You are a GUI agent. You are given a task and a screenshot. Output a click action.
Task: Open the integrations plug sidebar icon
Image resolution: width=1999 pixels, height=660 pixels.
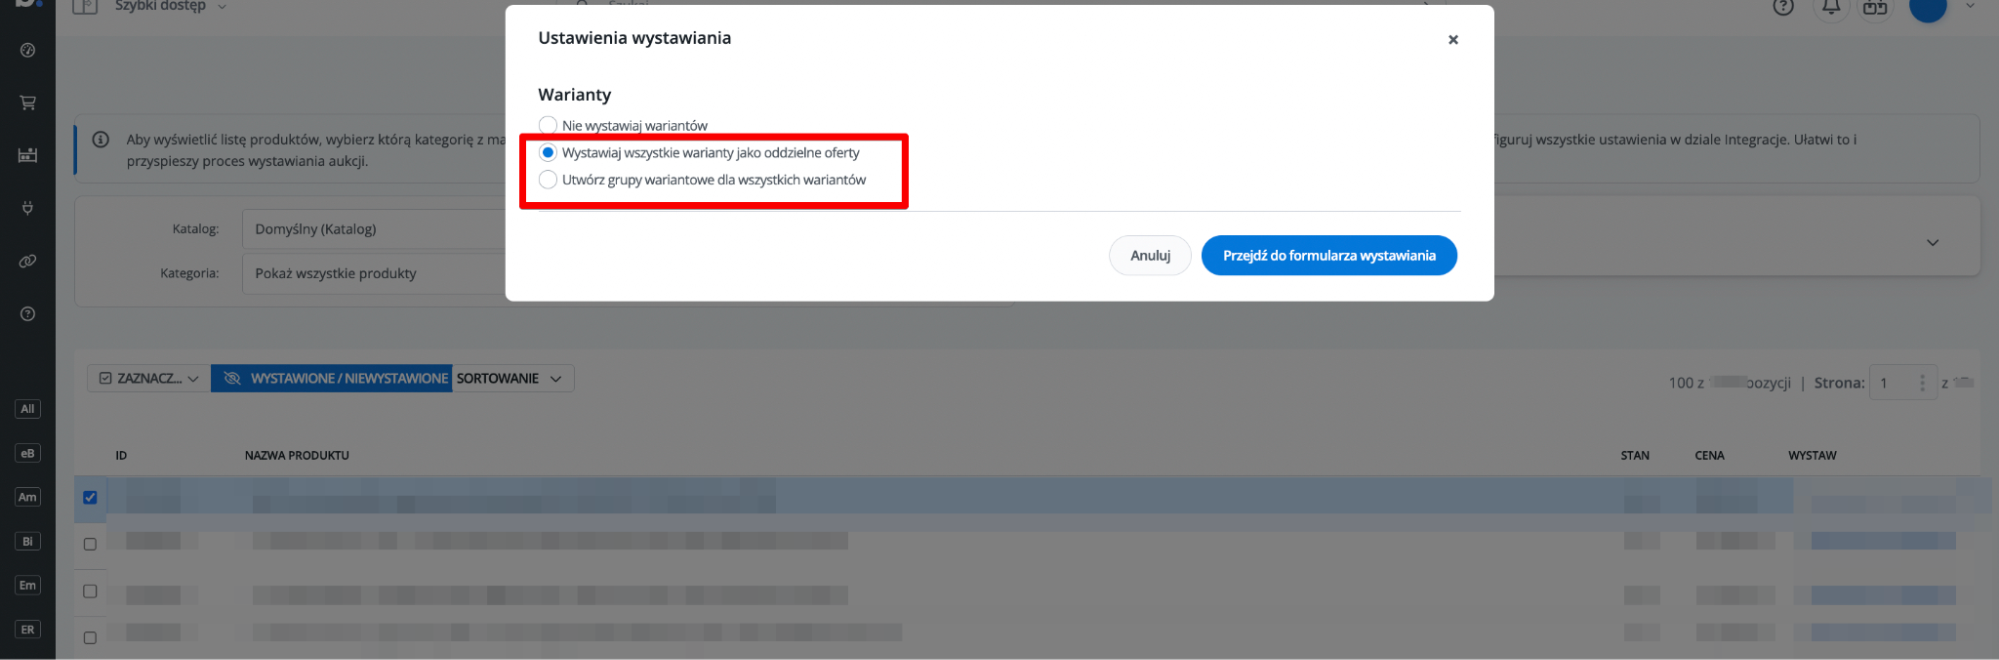click(x=28, y=208)
